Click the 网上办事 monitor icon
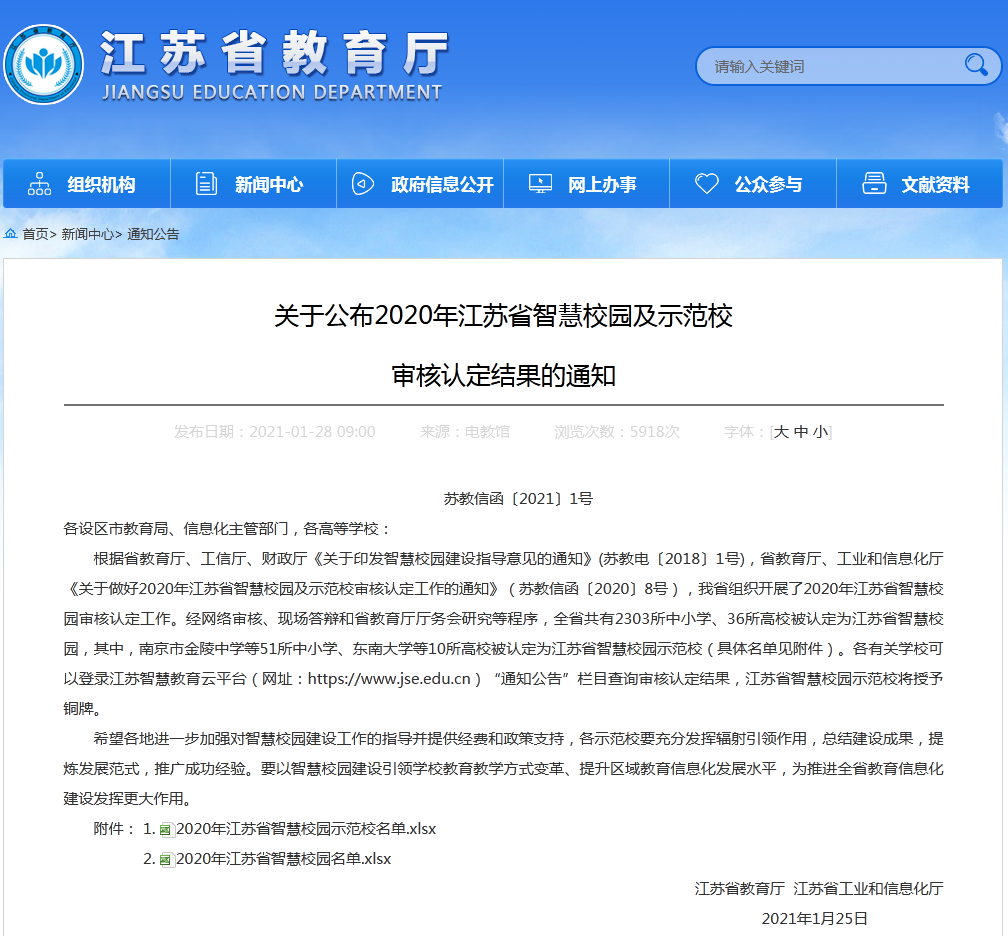 tap(540, 184)
